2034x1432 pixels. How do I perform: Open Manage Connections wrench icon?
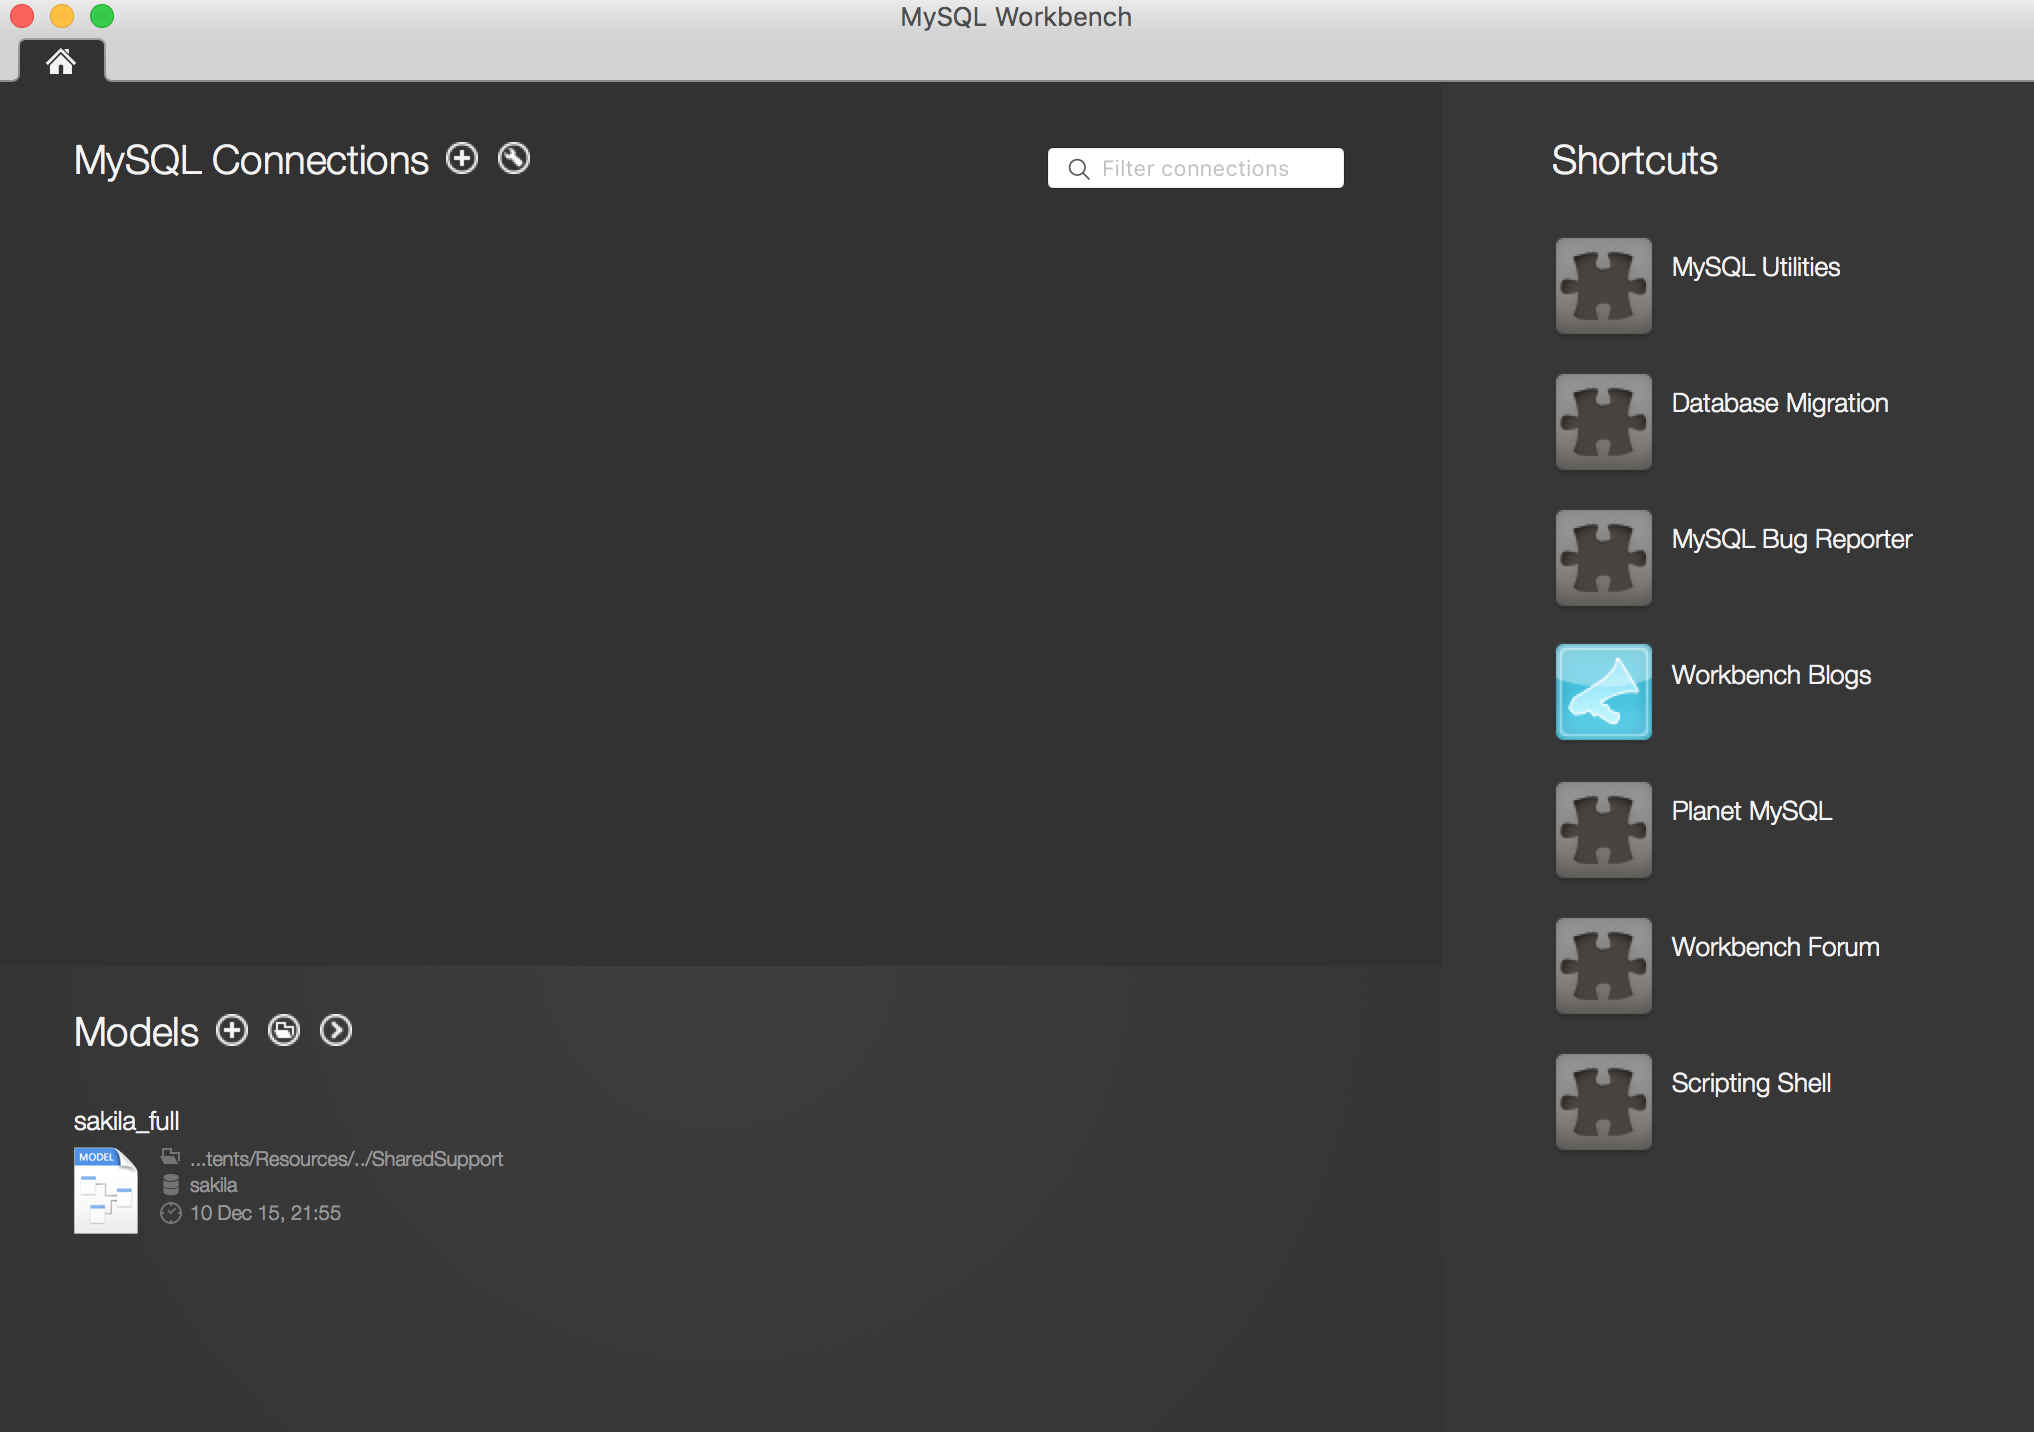(x=514, y=158)
